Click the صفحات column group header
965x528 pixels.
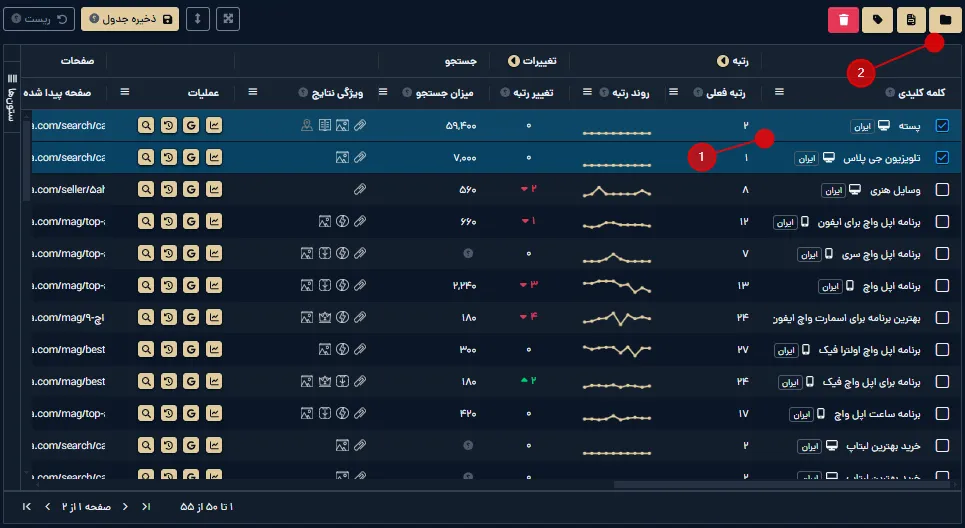coord(78,60)
